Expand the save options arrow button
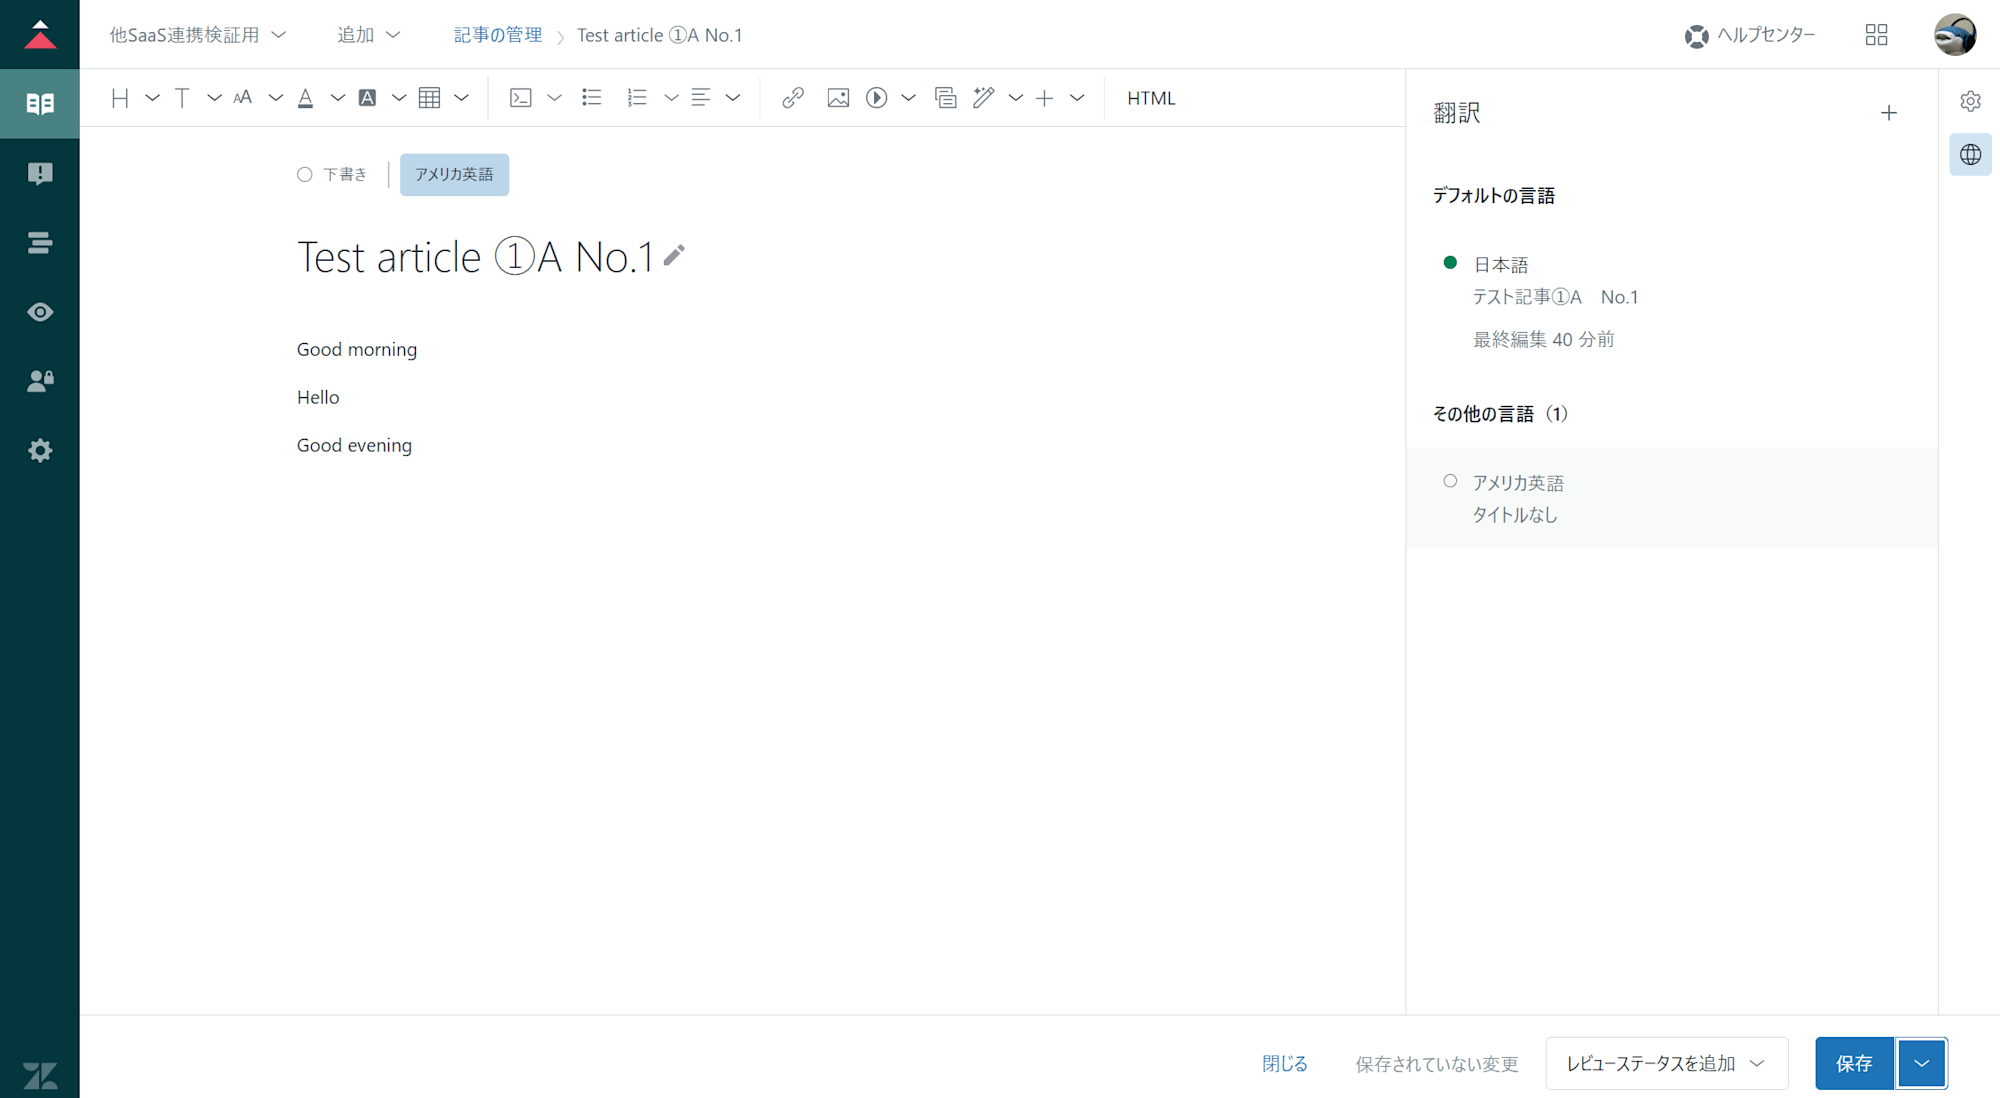 (x=1921, y=1064)
